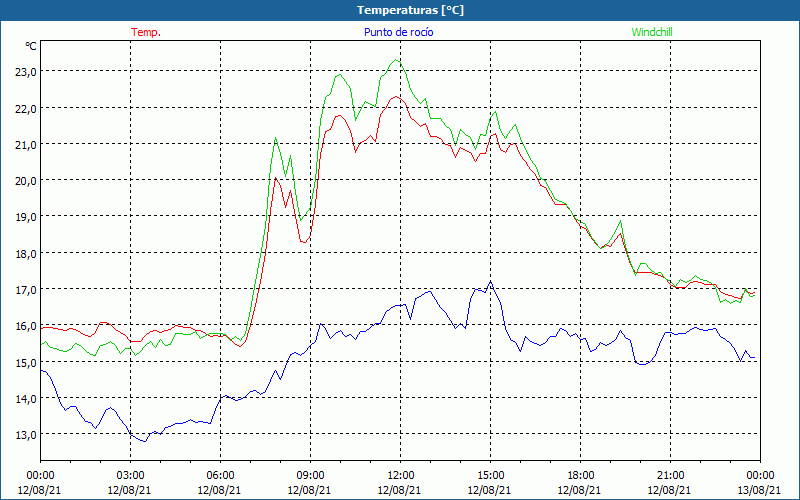Click the 13/08/21 date label
Image resolution: width=800 pixels, height=500 pixels.
click(759, 490)
